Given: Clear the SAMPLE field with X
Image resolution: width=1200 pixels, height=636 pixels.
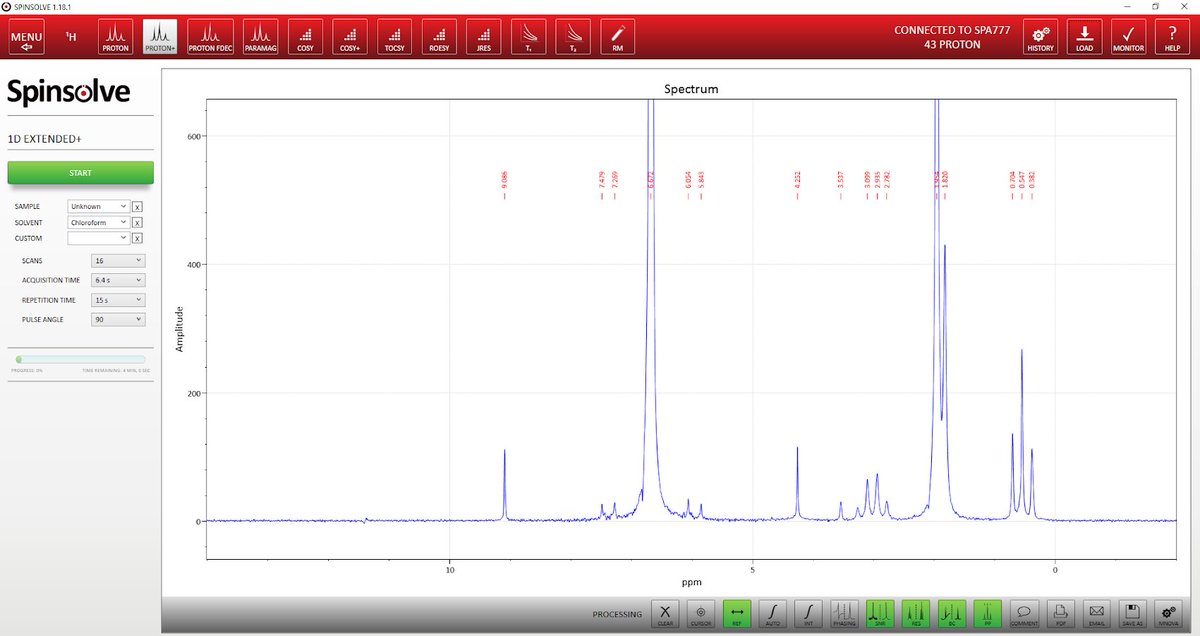Looking at the screenshot, I should tap(137, 206).
